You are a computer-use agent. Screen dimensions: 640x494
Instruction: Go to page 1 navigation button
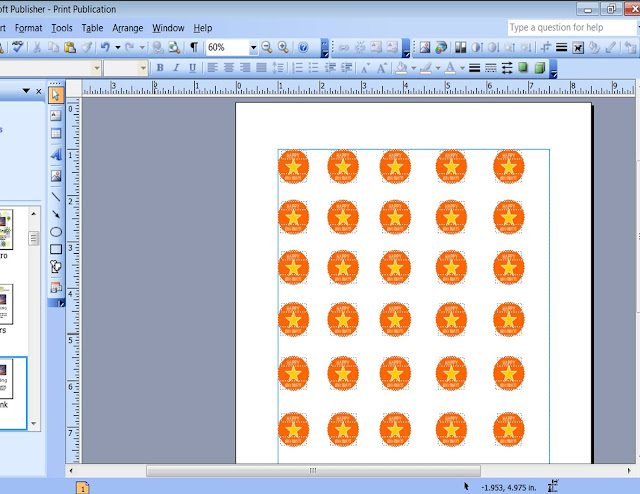[82, 488]
